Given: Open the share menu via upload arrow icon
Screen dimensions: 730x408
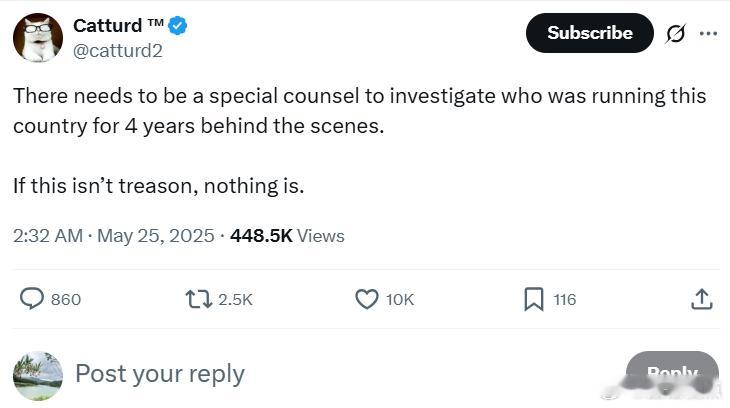Looking at the screenshot, I should [702, 299].
